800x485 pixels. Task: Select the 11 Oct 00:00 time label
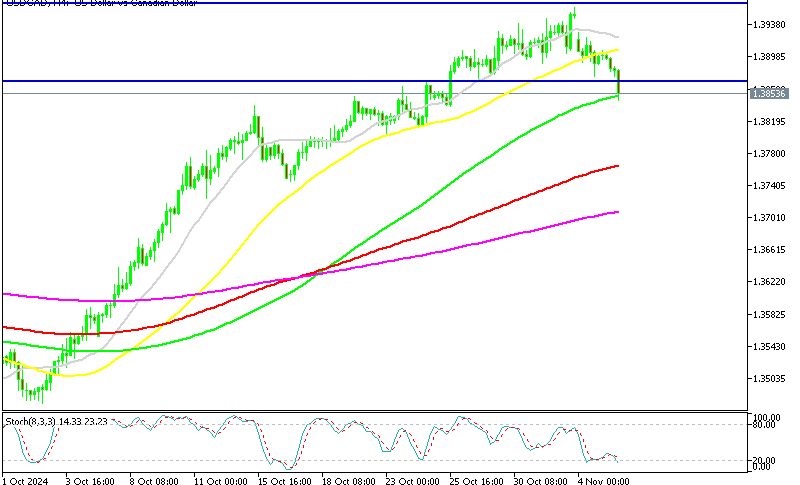[220, 481]
